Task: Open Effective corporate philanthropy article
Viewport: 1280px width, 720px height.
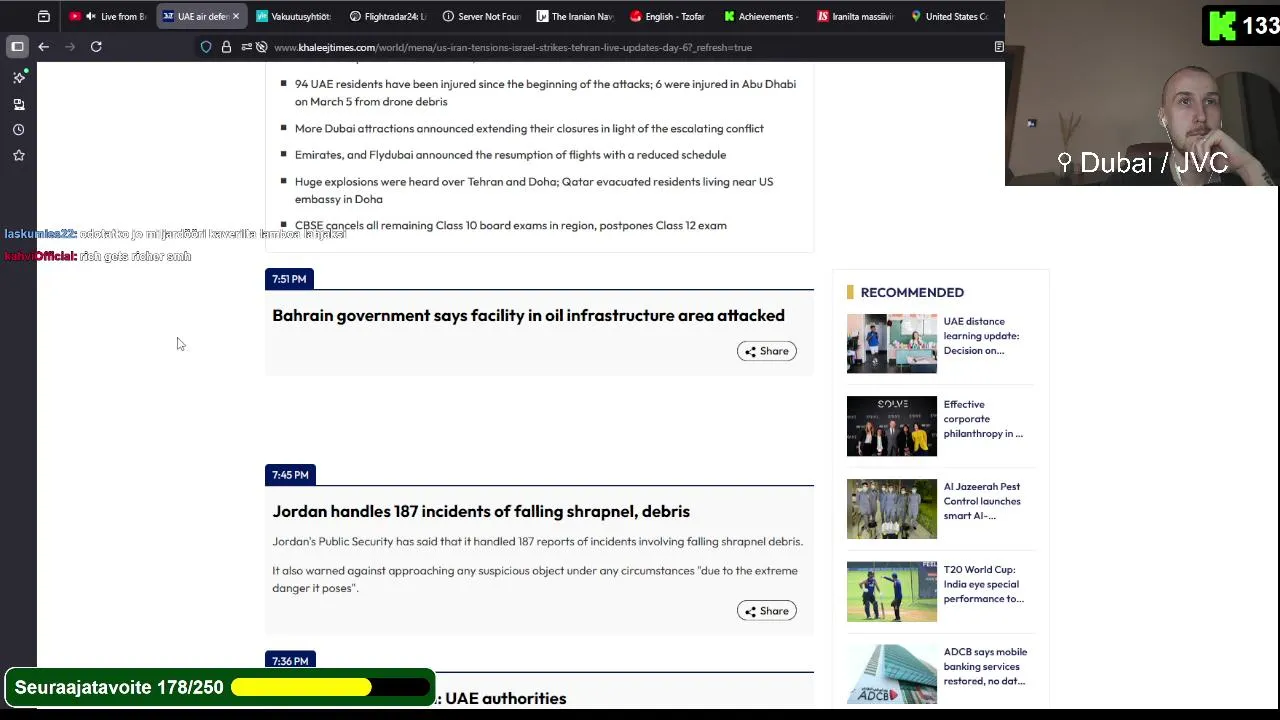Action: click(983, 419)
